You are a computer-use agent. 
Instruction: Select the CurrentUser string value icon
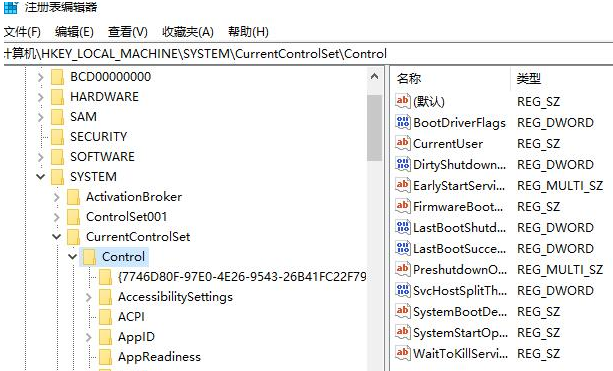403,143
